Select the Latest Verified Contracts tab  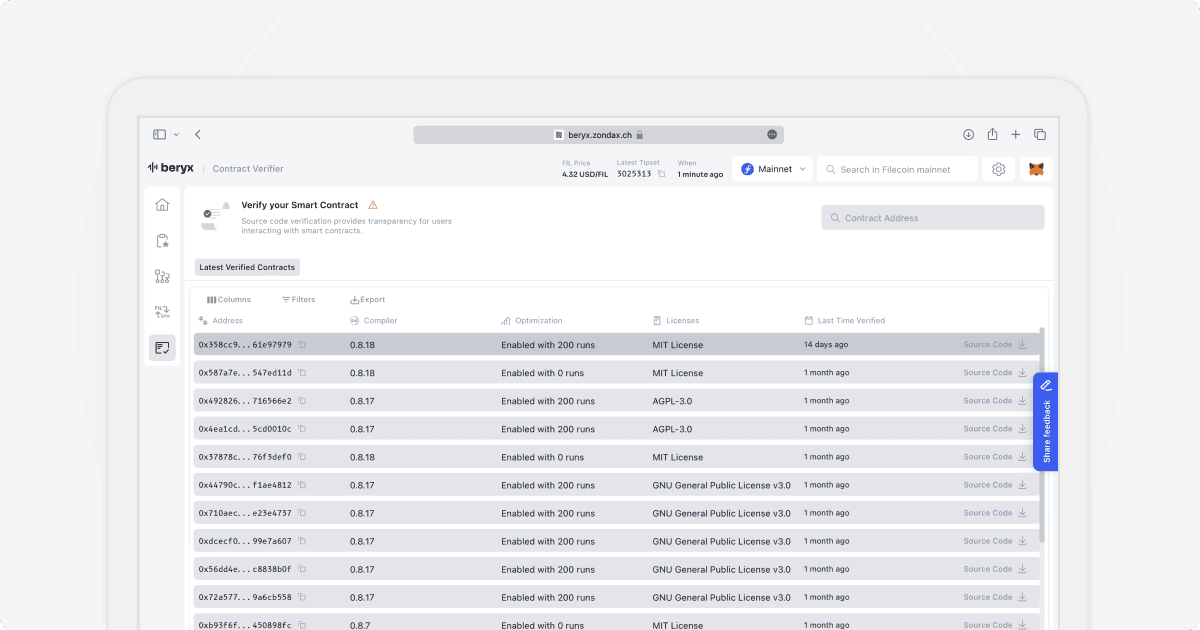(247, 267)
